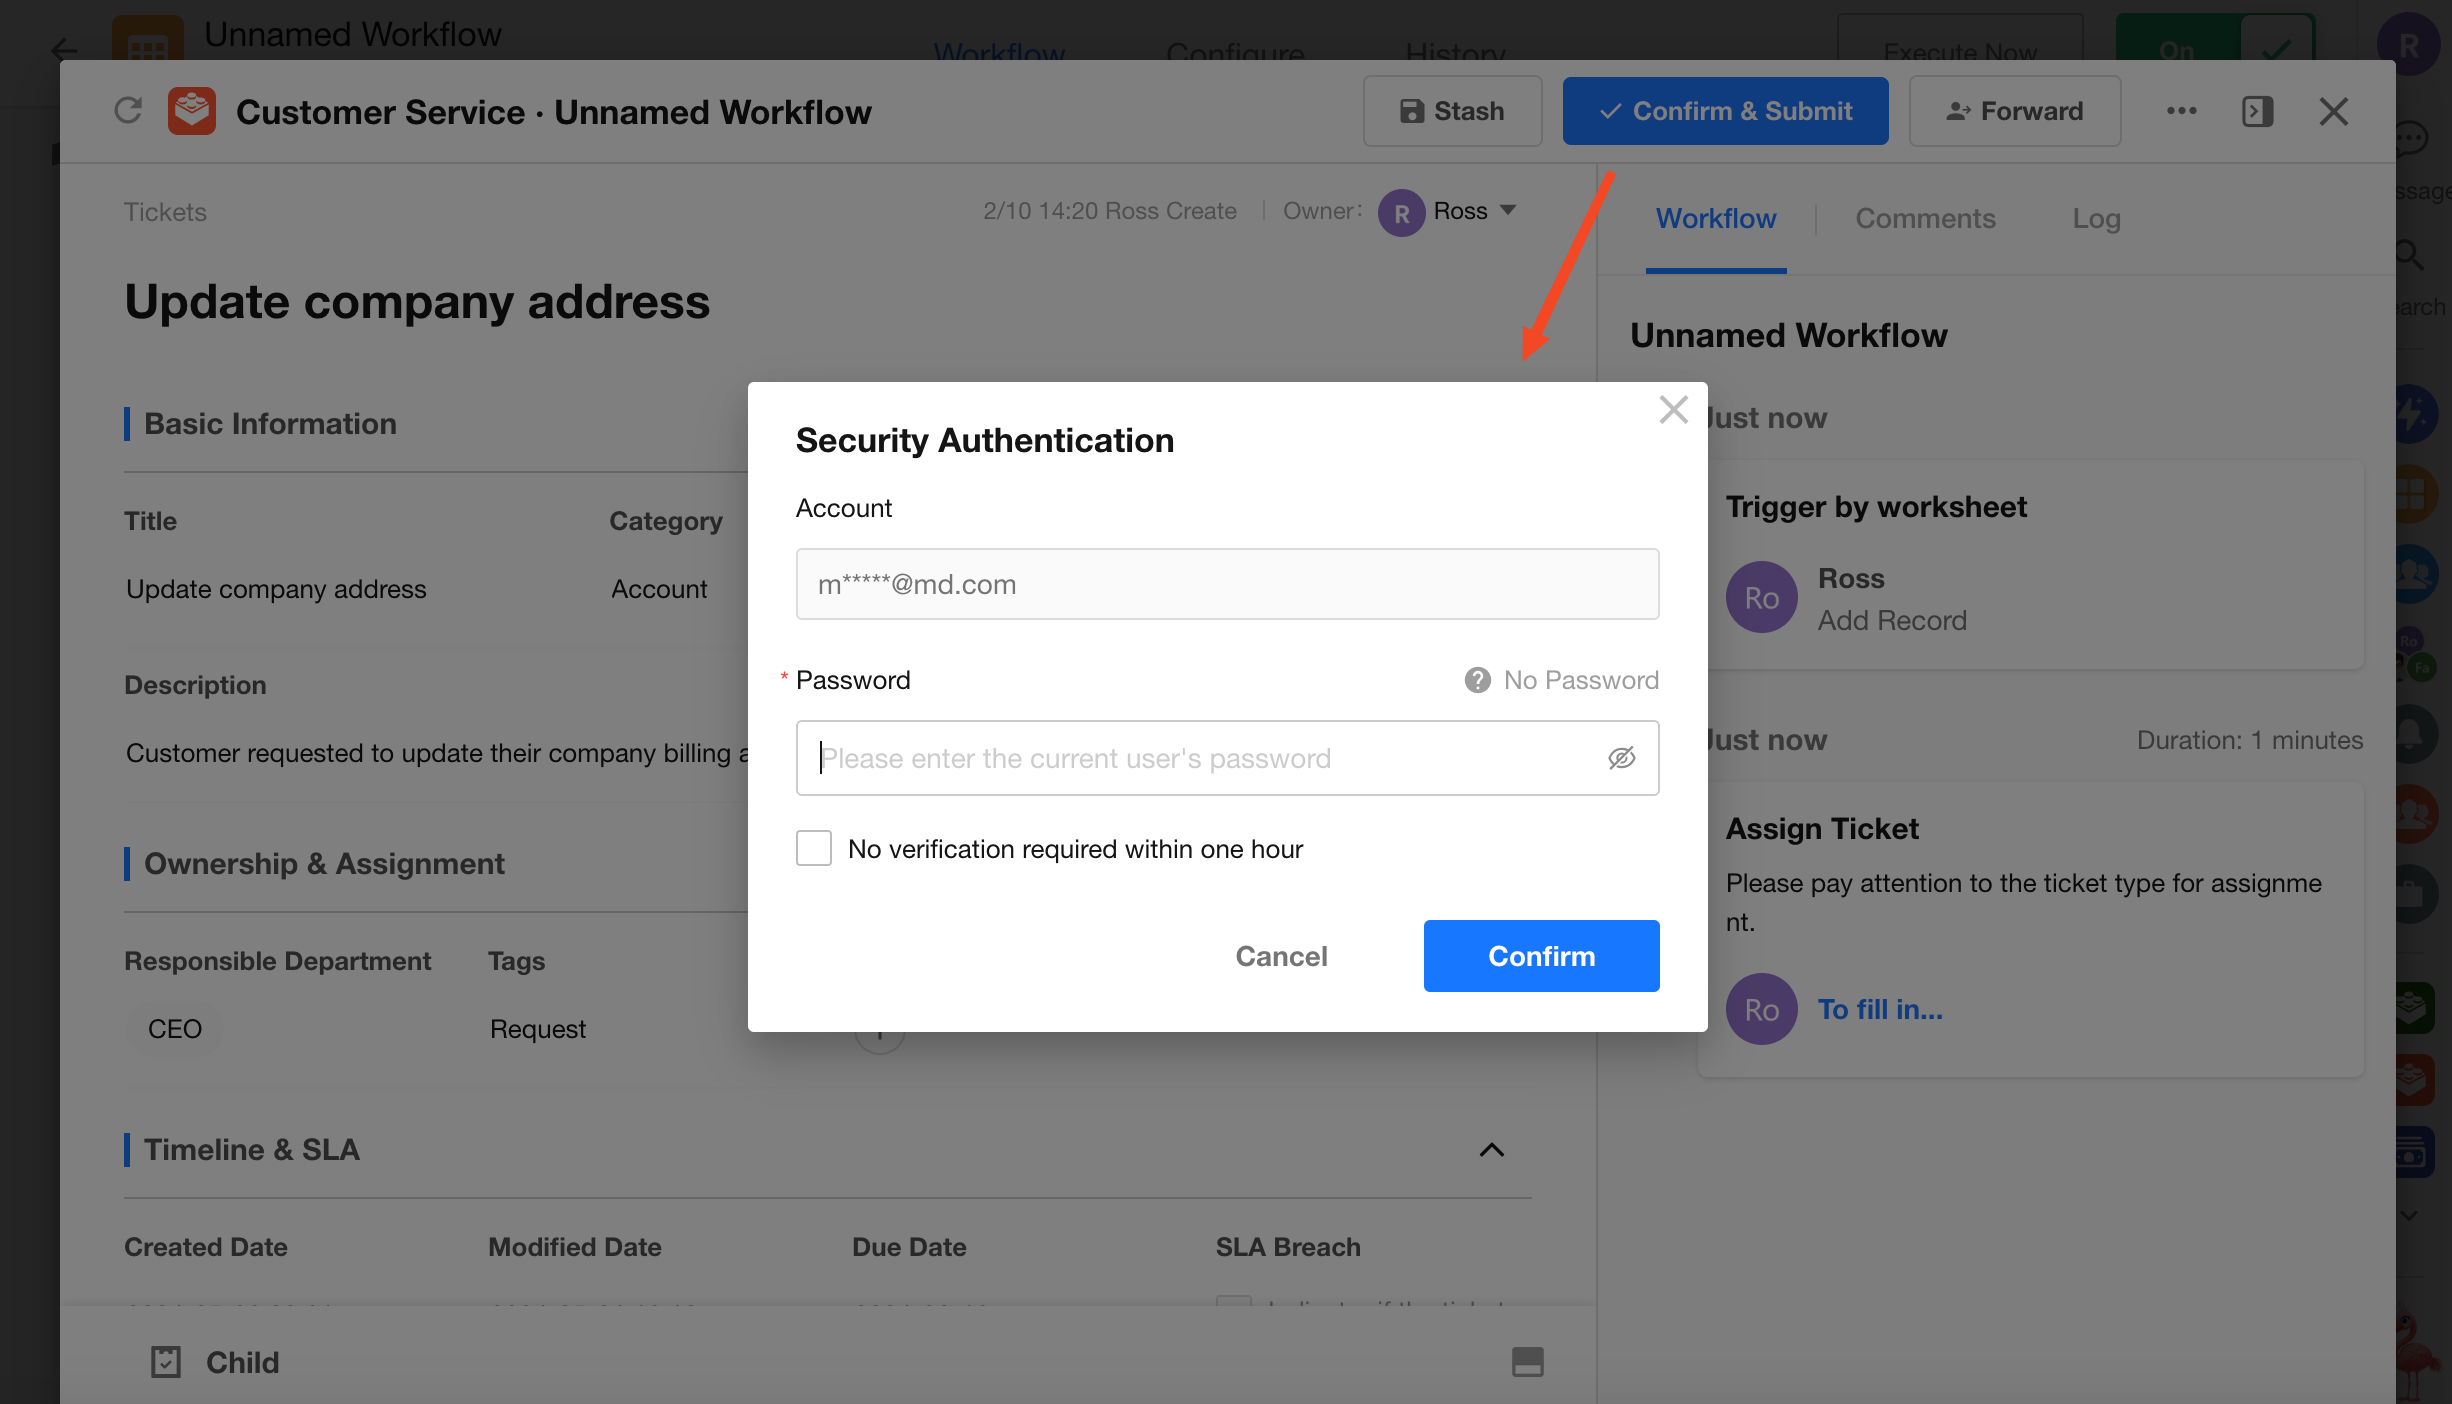This screenshot has height=1404, width=2452.
Task: Switch to the Comments tab
Action: pos(1925,218)
